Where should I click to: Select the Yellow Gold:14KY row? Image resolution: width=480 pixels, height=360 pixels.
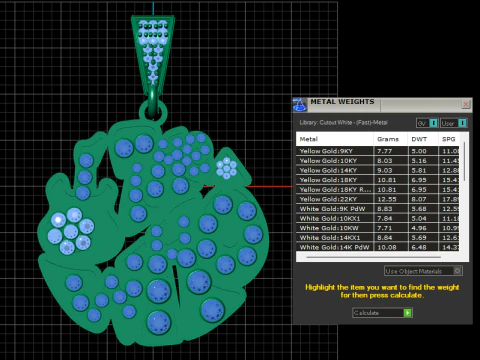pos(378,170)
